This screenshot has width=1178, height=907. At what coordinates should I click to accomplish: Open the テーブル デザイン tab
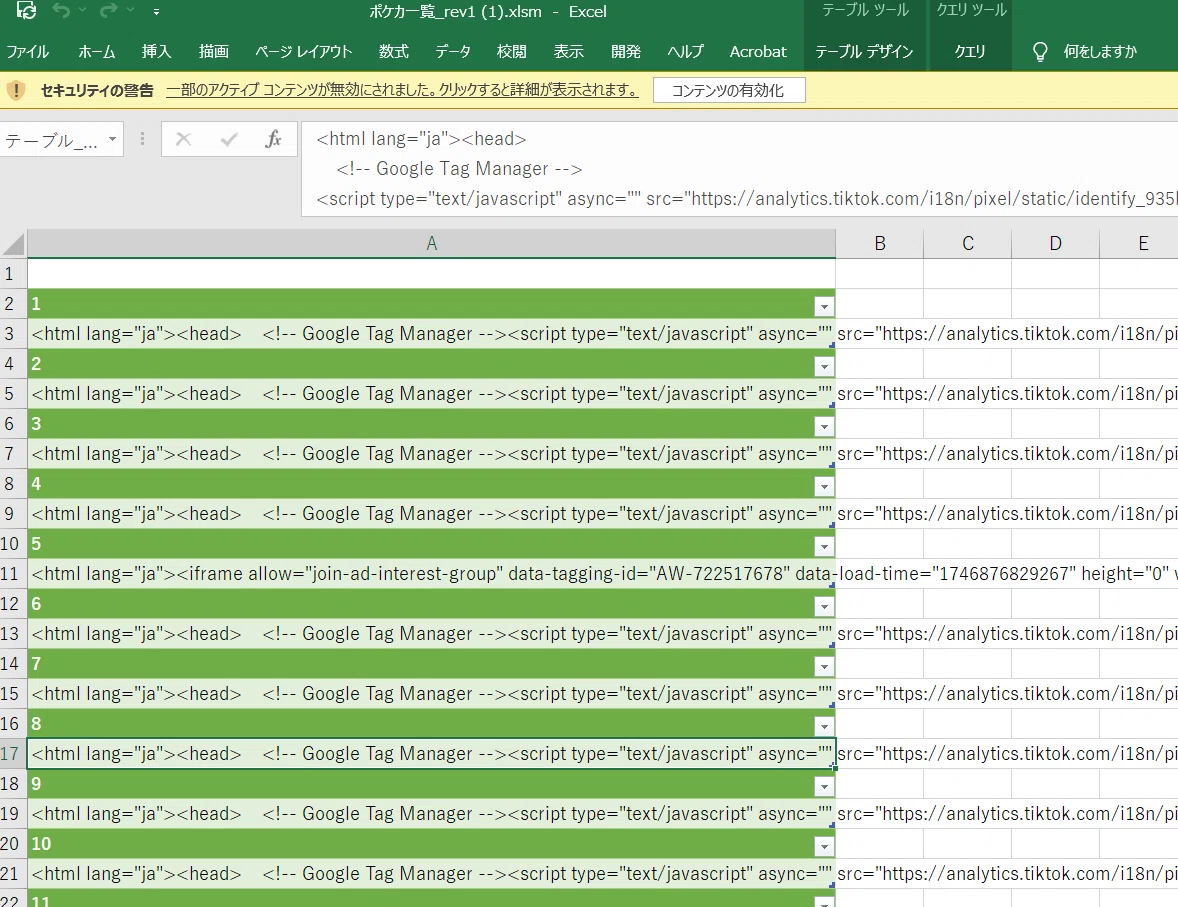coord(864,51)
